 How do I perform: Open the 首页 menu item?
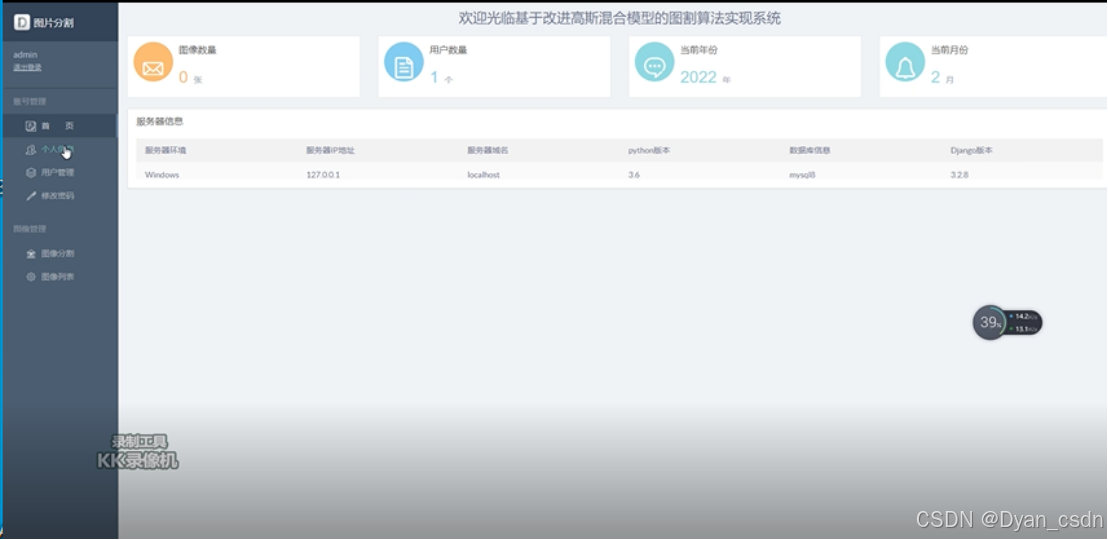pos(59,126)
